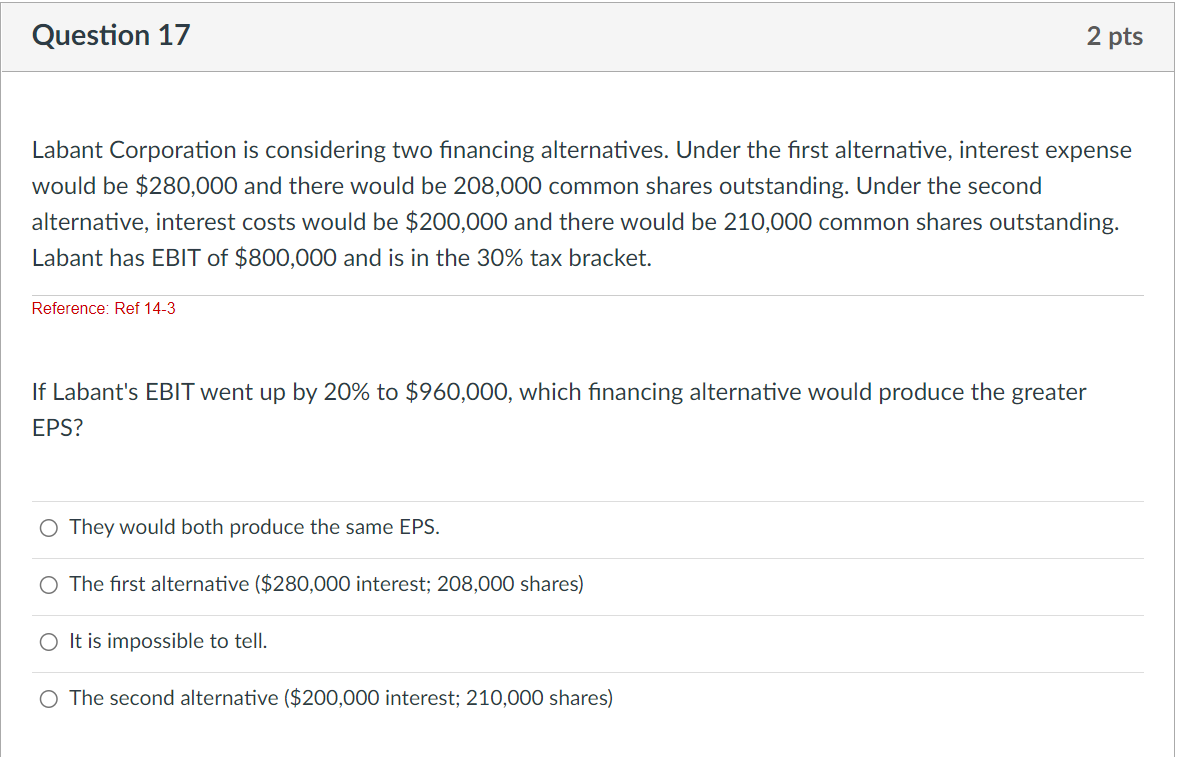Click text of second alternative answer choice
This screenshot has width=1180, height=757.
point(340,698)
